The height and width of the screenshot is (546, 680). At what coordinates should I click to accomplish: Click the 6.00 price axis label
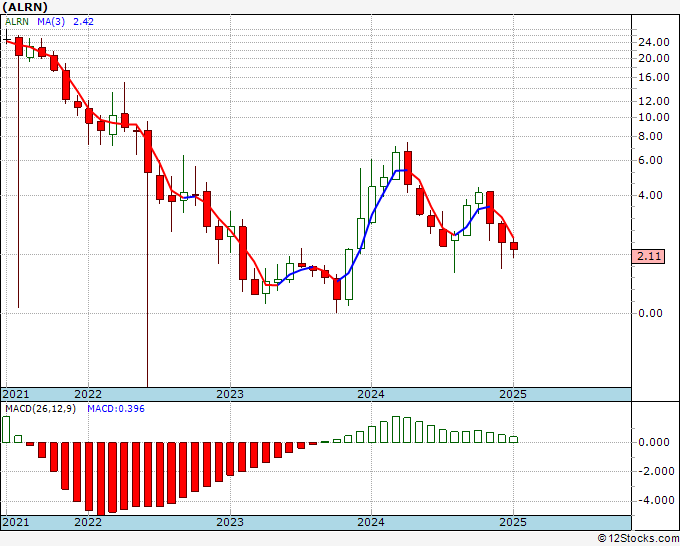click(x=651, y=160)
